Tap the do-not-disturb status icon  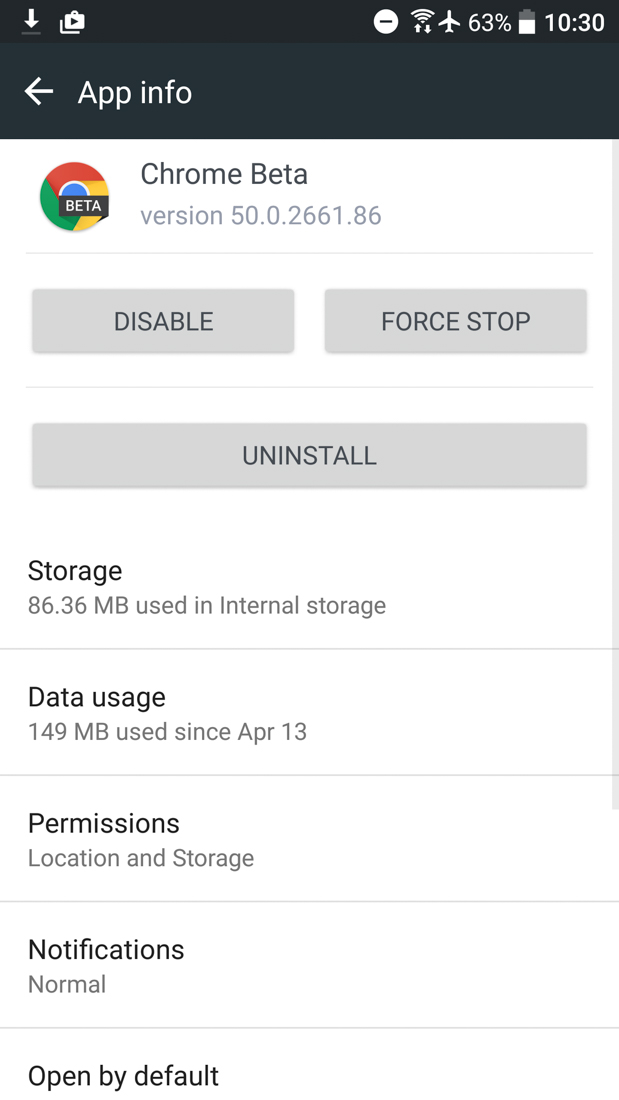pyautogui.click(x=385, y=21)
